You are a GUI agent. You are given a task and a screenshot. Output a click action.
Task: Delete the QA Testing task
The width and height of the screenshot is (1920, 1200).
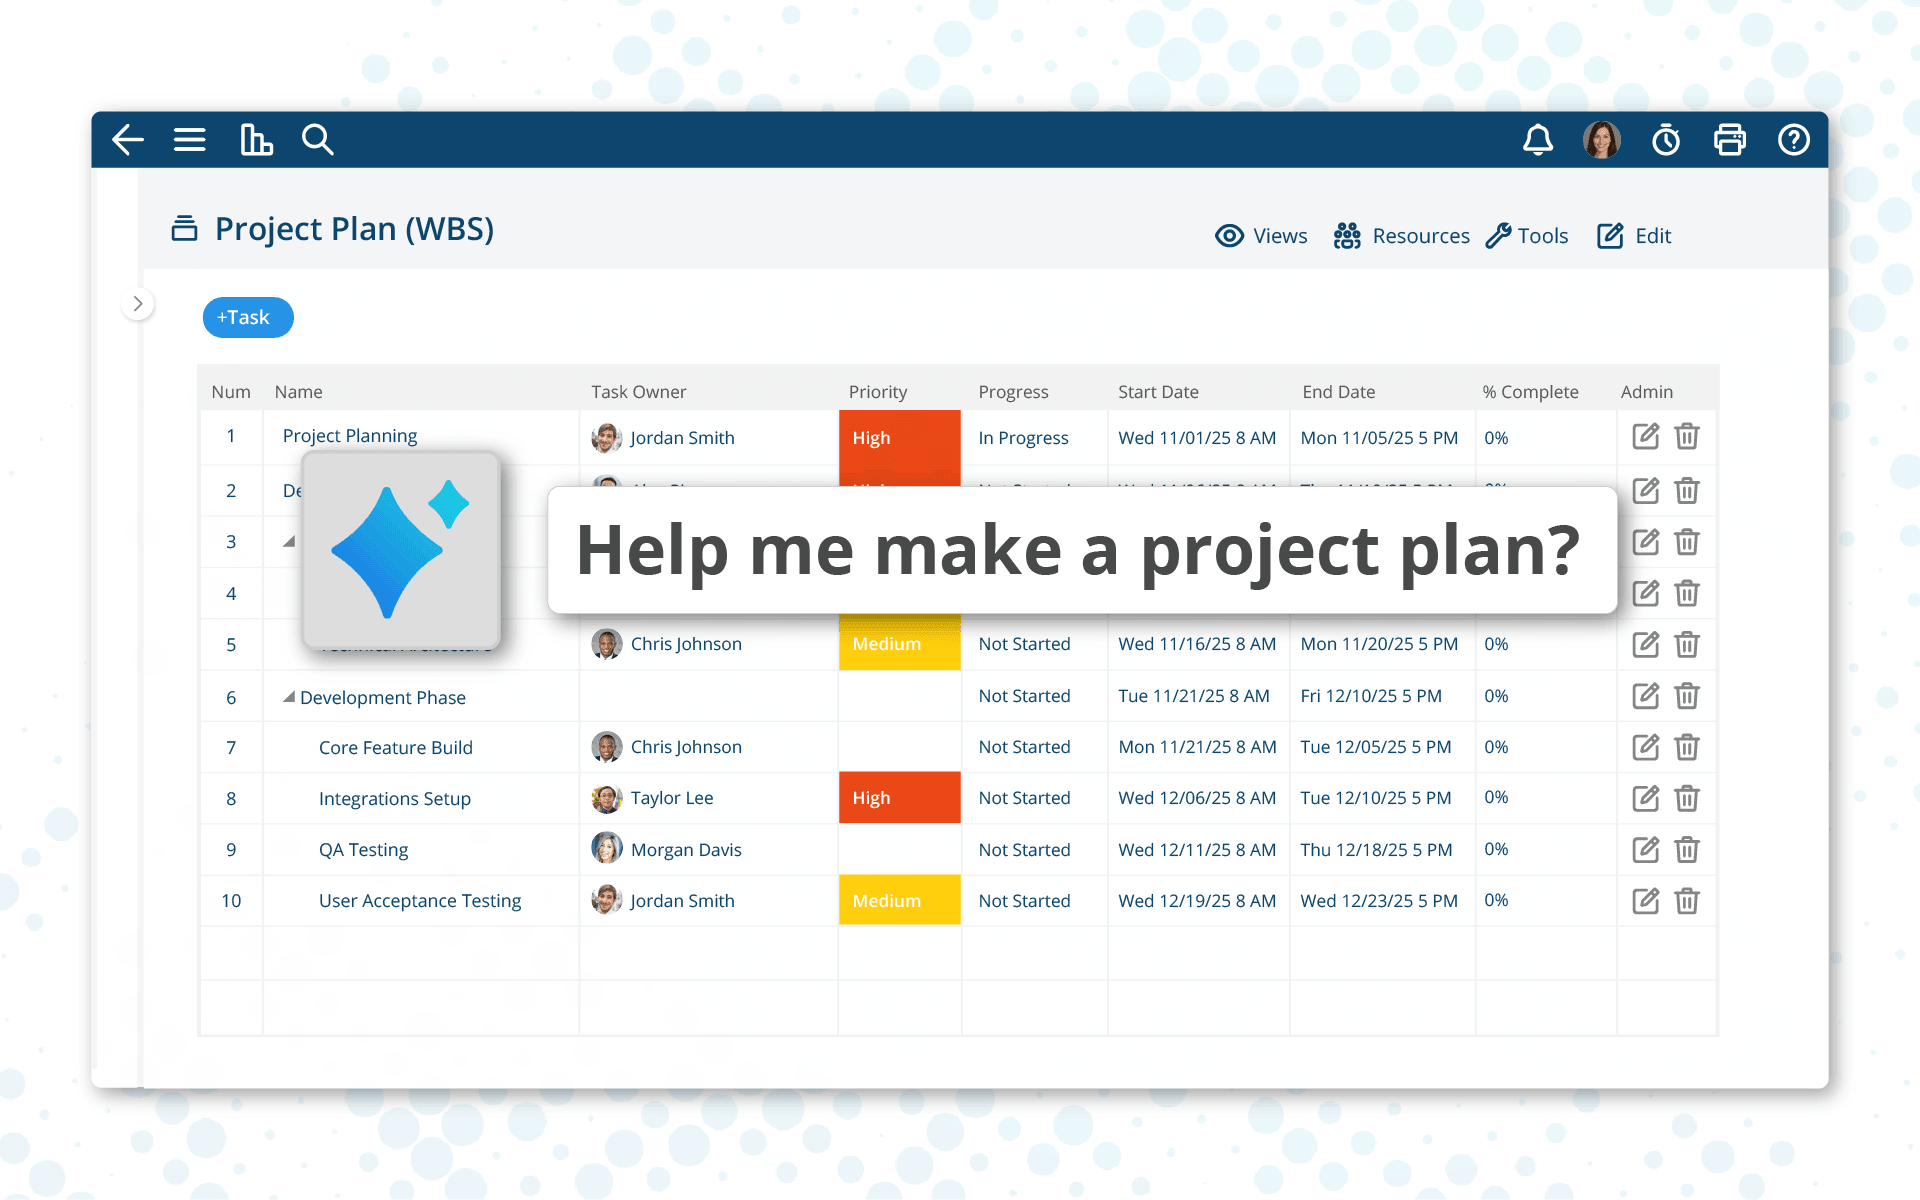click(x=1687, y=850)
